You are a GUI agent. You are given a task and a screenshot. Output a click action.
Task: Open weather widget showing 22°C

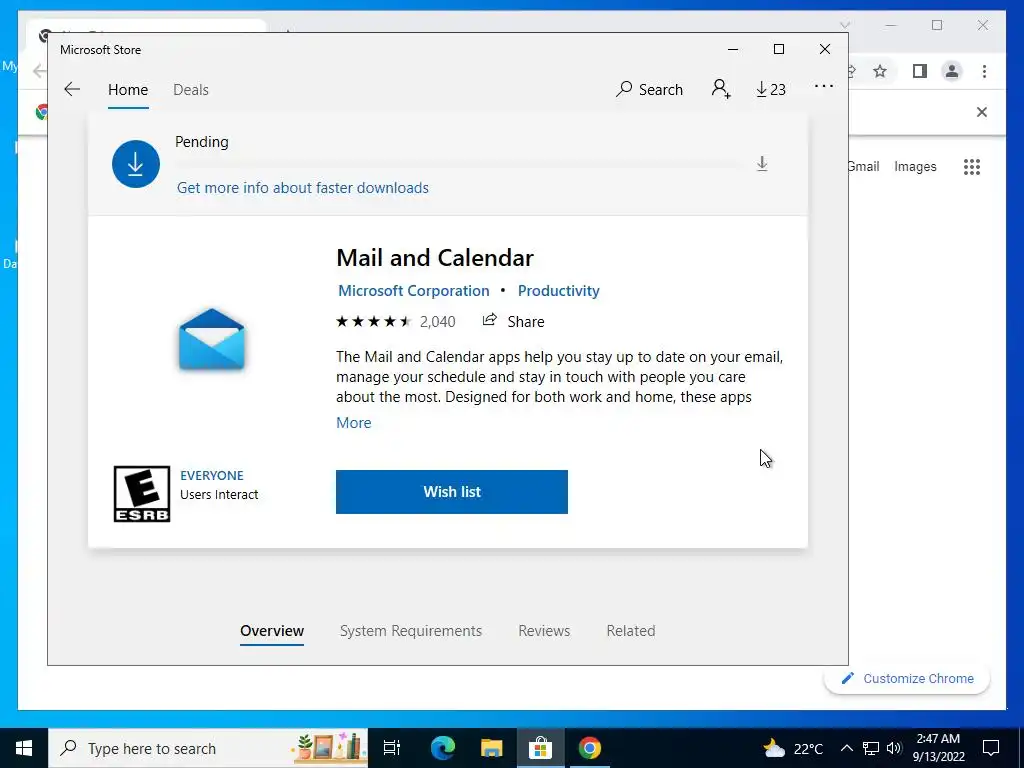793,748
